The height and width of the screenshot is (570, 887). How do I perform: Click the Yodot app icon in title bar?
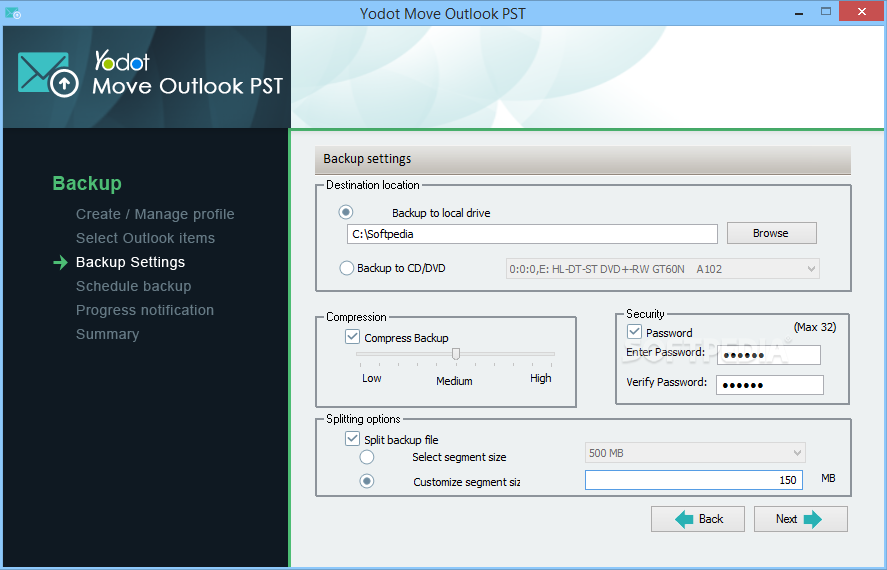[12, 12]
